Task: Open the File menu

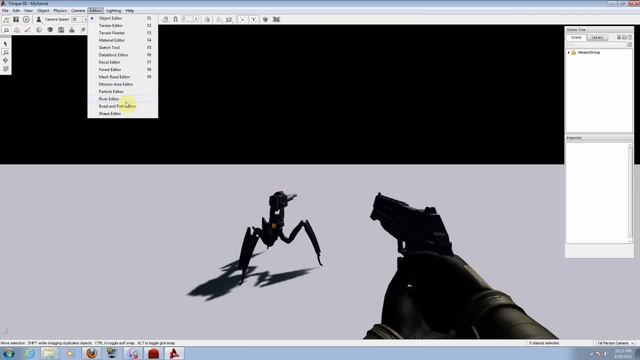Action: pos(5,11)
